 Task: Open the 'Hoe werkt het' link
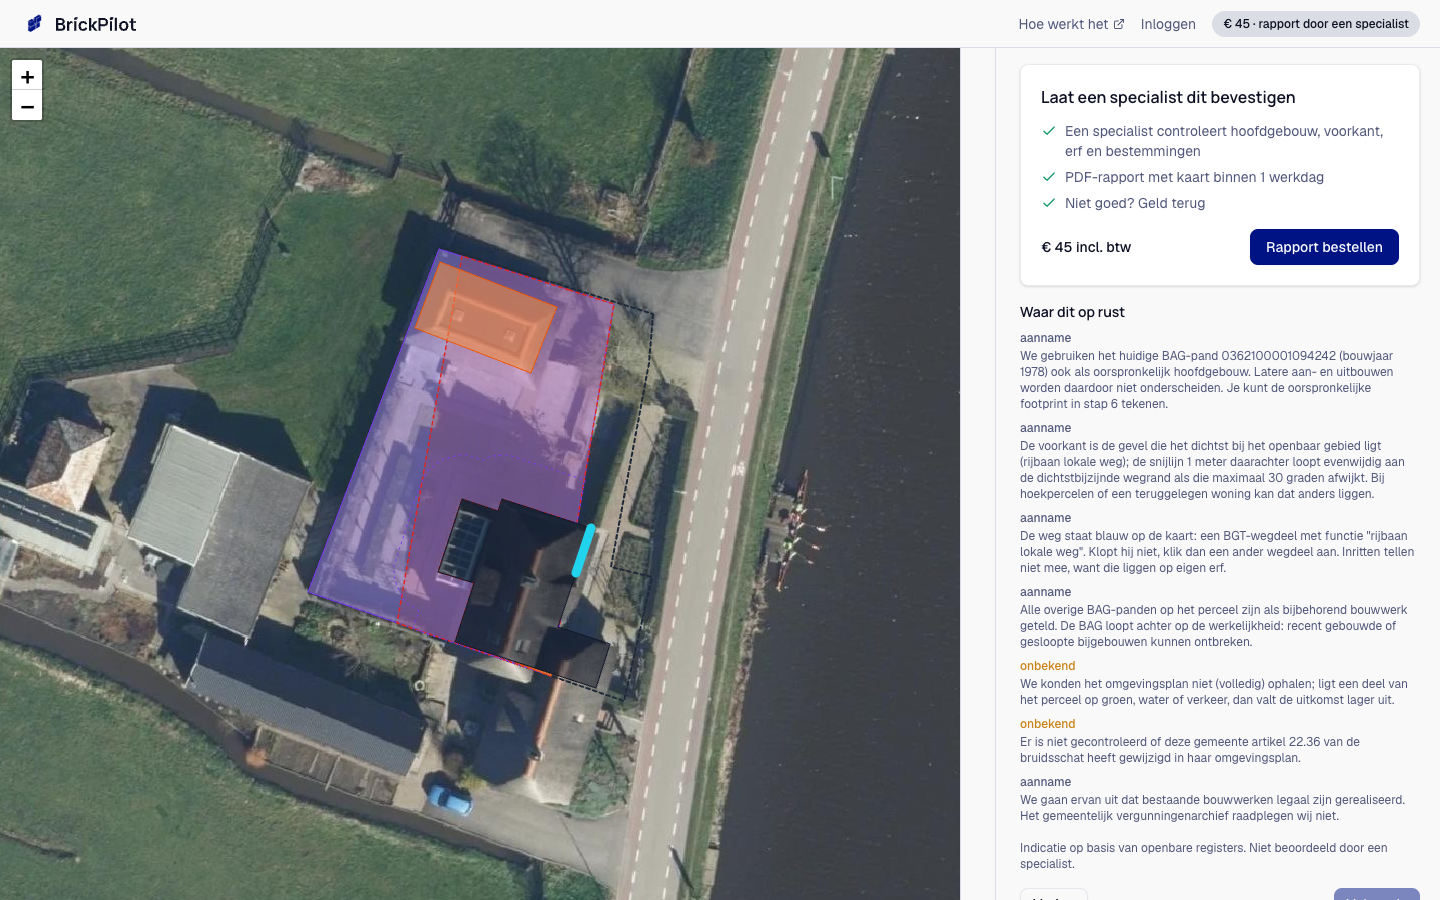click(1071, 24)
